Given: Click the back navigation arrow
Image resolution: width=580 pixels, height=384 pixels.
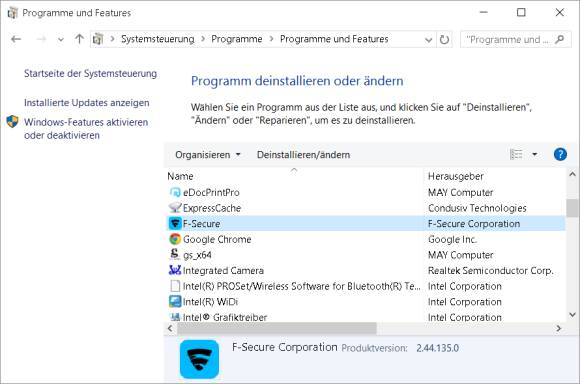Looking at the screenshot, I should click(x=16, y=39).
